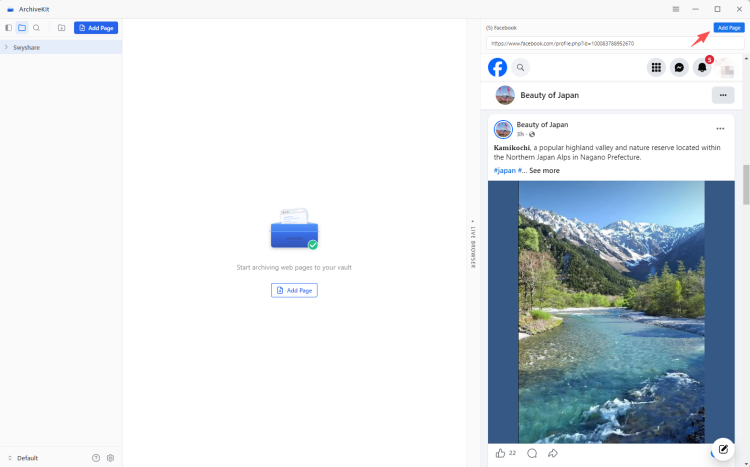This screenshot has width=750, height=467.
Task: Click Add Page in the left toolbar
Action: (96, 28)
